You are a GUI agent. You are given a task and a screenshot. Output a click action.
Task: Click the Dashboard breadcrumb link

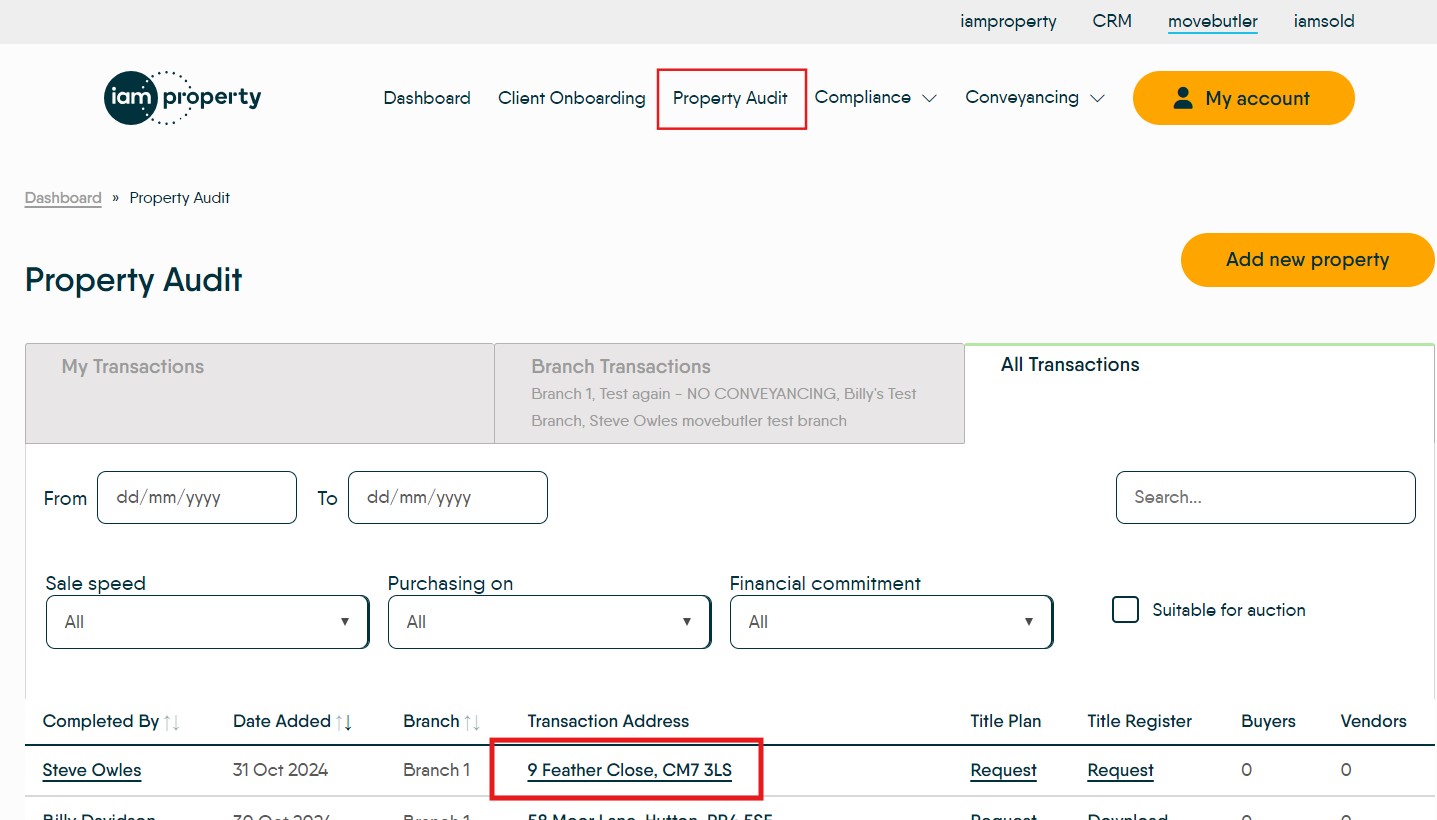coord(63,198)
